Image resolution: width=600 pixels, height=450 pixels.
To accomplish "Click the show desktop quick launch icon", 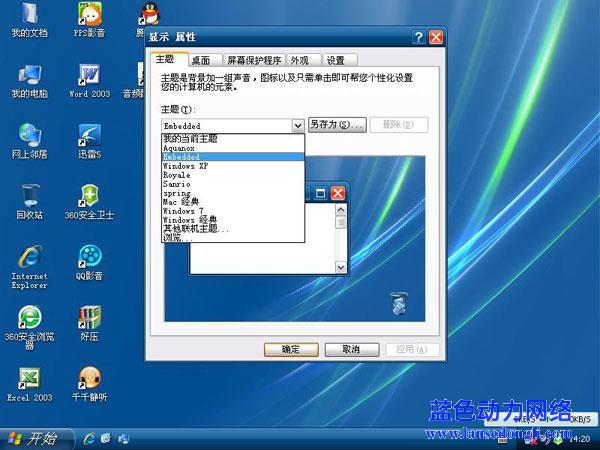I will pyautogui.click(x=123, y=438).
